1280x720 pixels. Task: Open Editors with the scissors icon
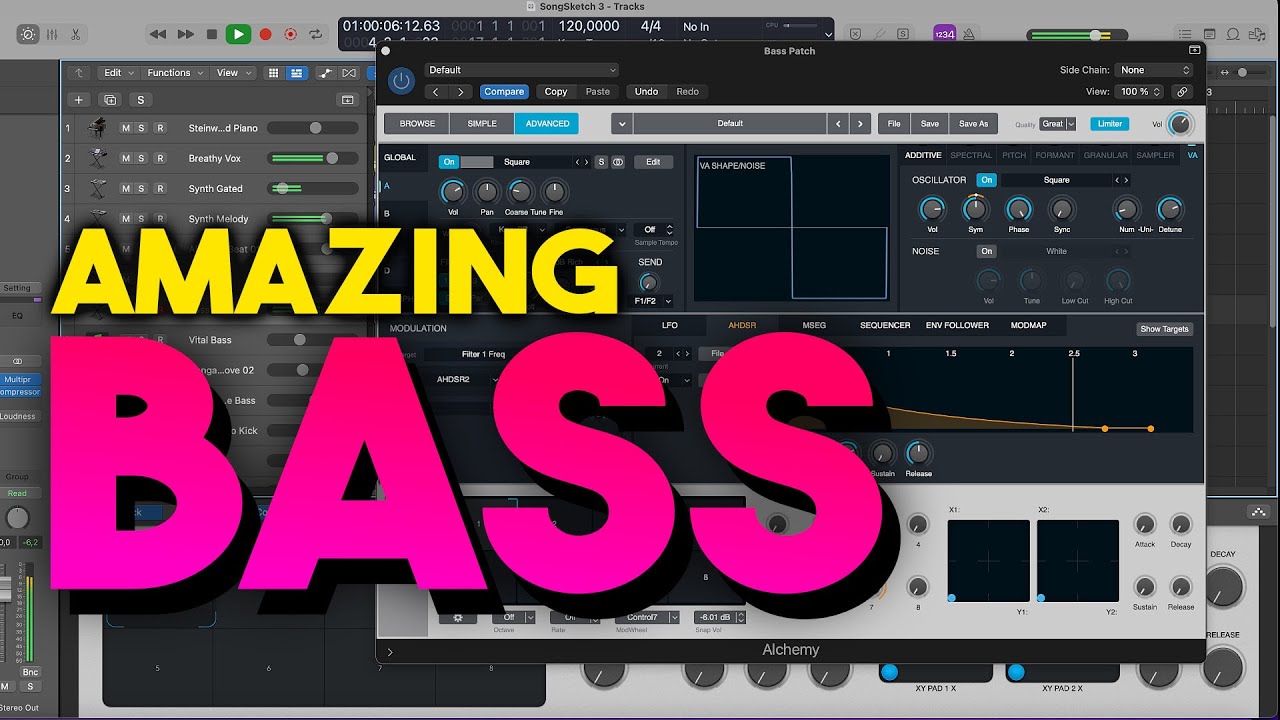tap(75, 34)
